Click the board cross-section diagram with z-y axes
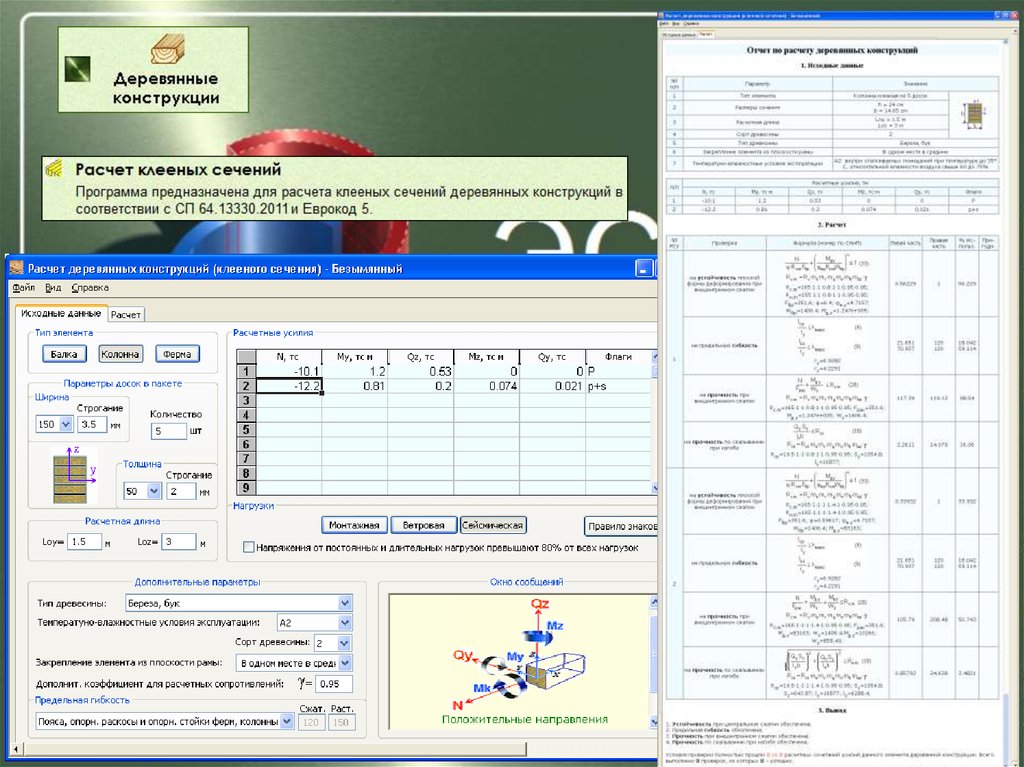This screenshot has height=767, width=1024. coord(69,476)
